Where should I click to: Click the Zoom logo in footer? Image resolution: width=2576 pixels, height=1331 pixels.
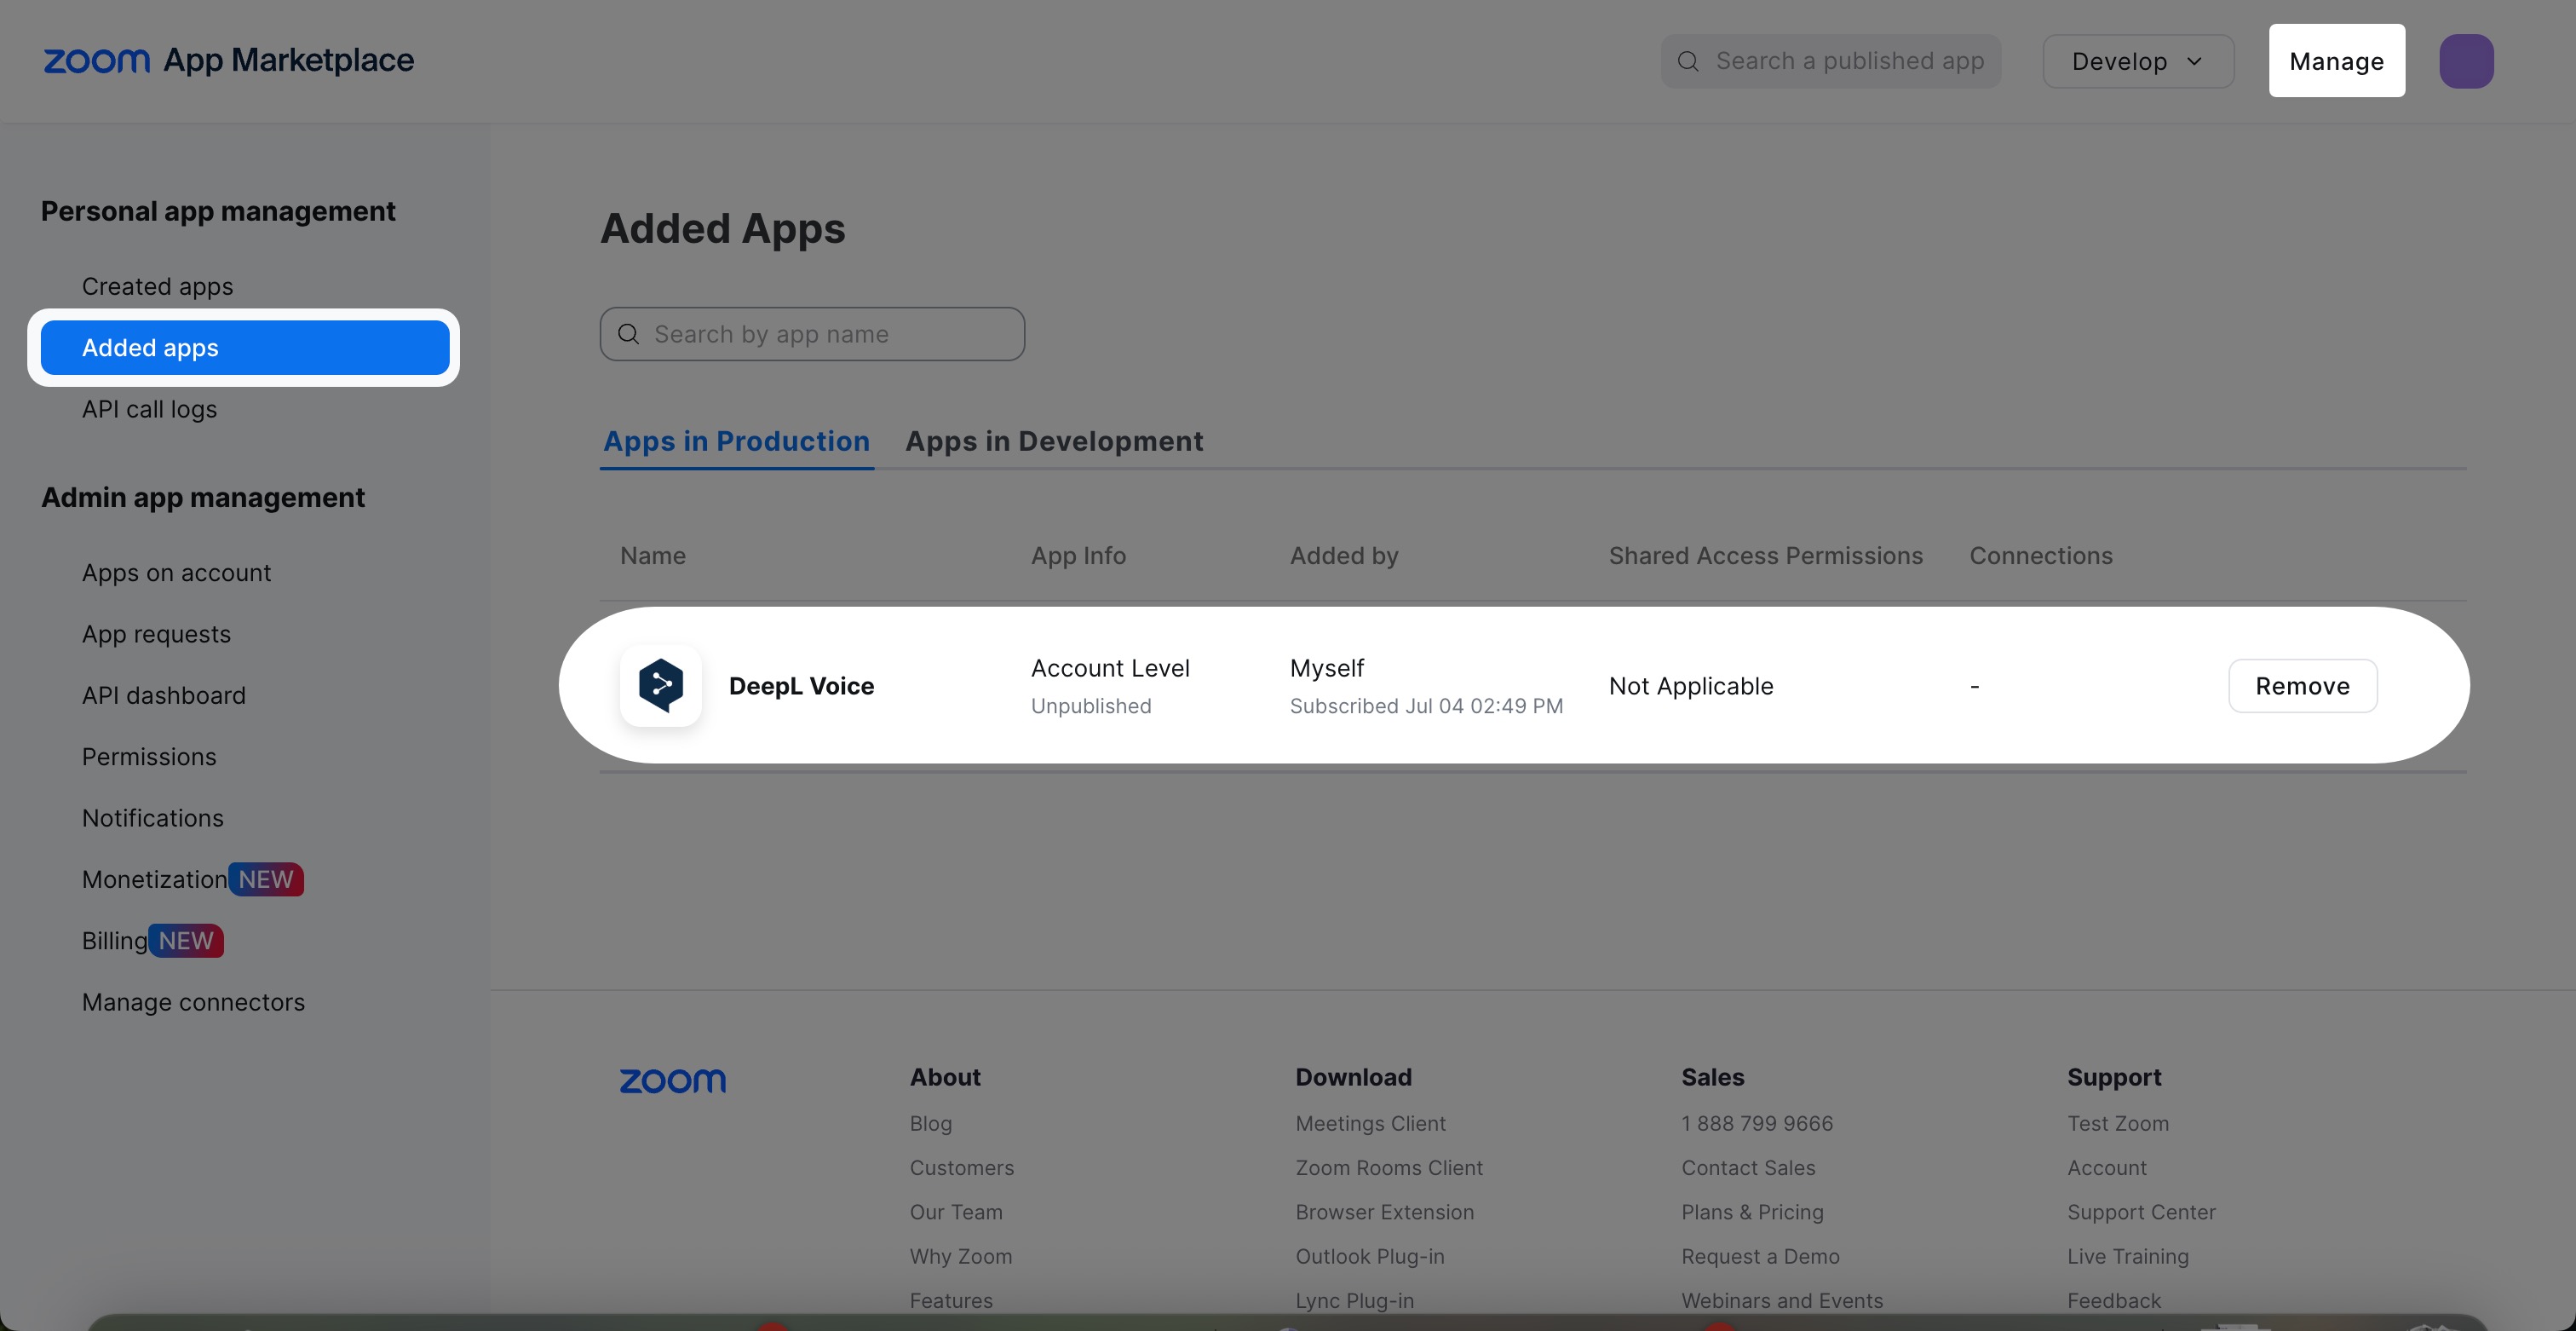click(x=672, y=1080)
